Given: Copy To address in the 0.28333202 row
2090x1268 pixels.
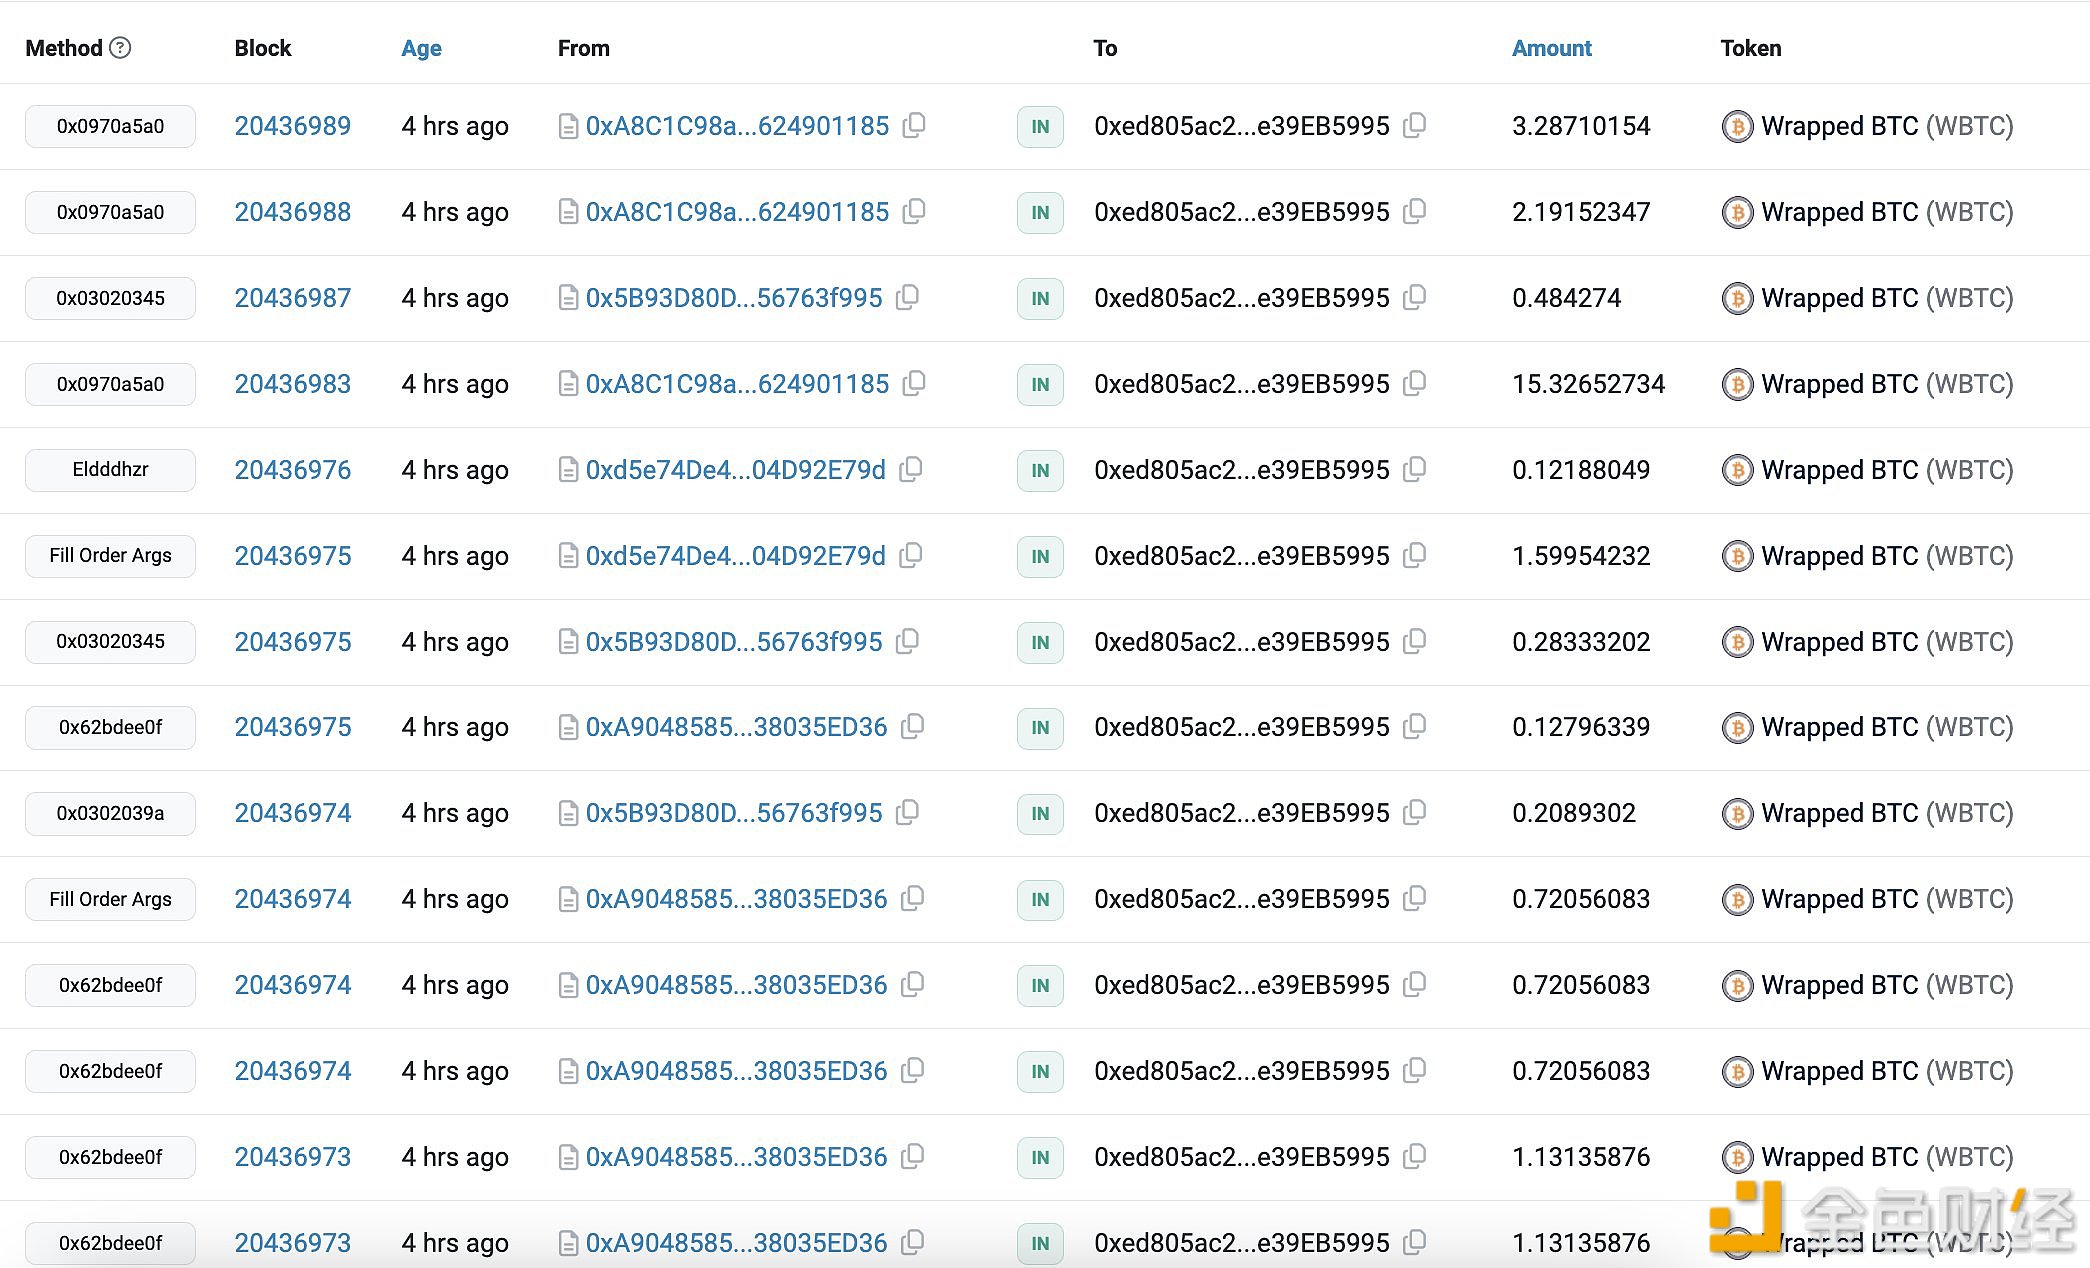Looking at the screenshot, I should [x=1414, y=641].
